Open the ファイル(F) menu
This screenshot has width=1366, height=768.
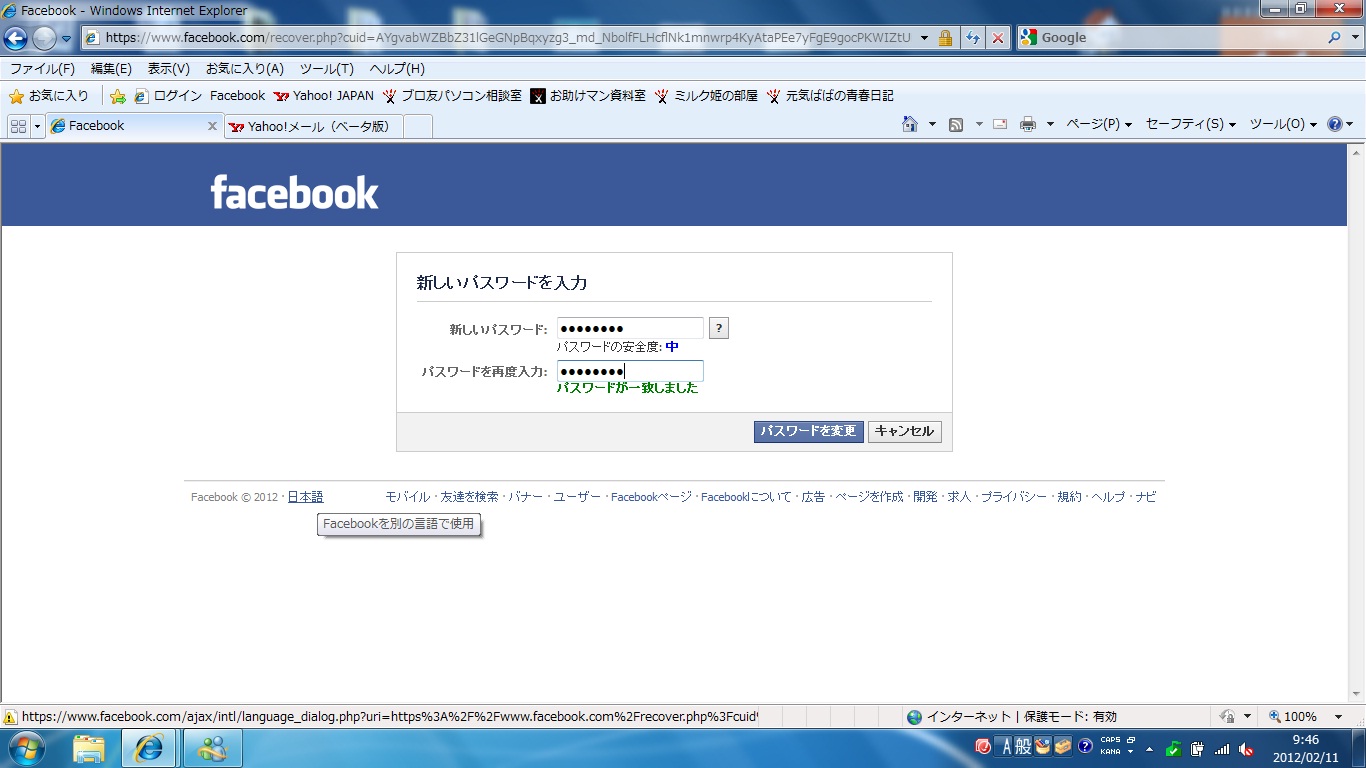(42, 69)
